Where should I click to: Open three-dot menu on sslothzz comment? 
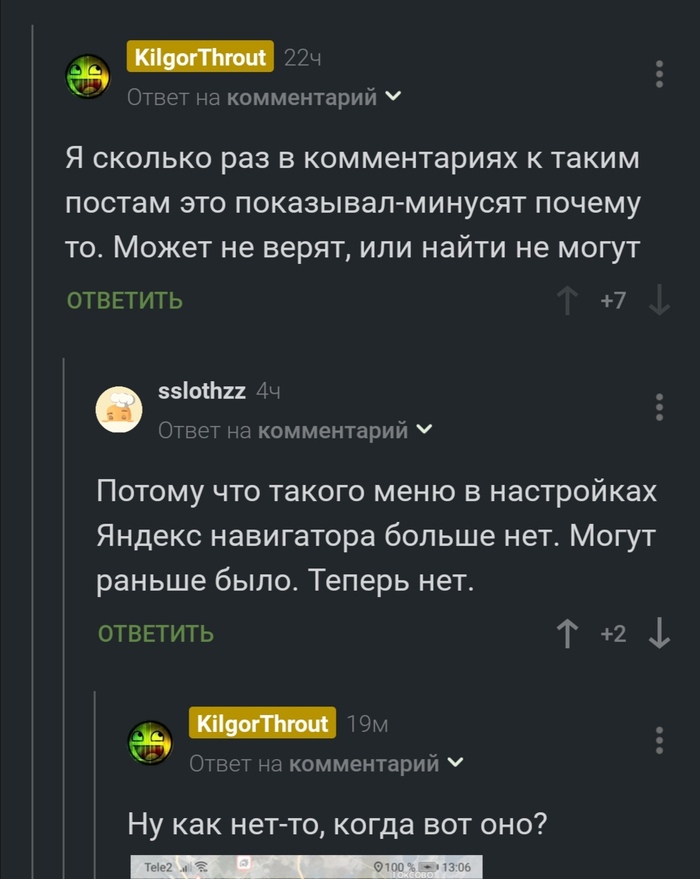point(659,408)
